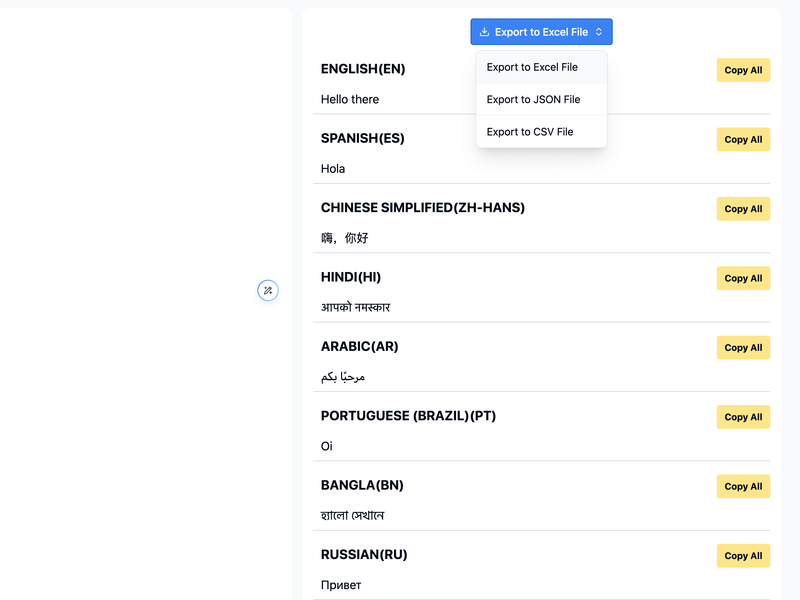Choose Export to JSON File from menu
This screenshot has height=600, width=800.
(x=532, y=99)
